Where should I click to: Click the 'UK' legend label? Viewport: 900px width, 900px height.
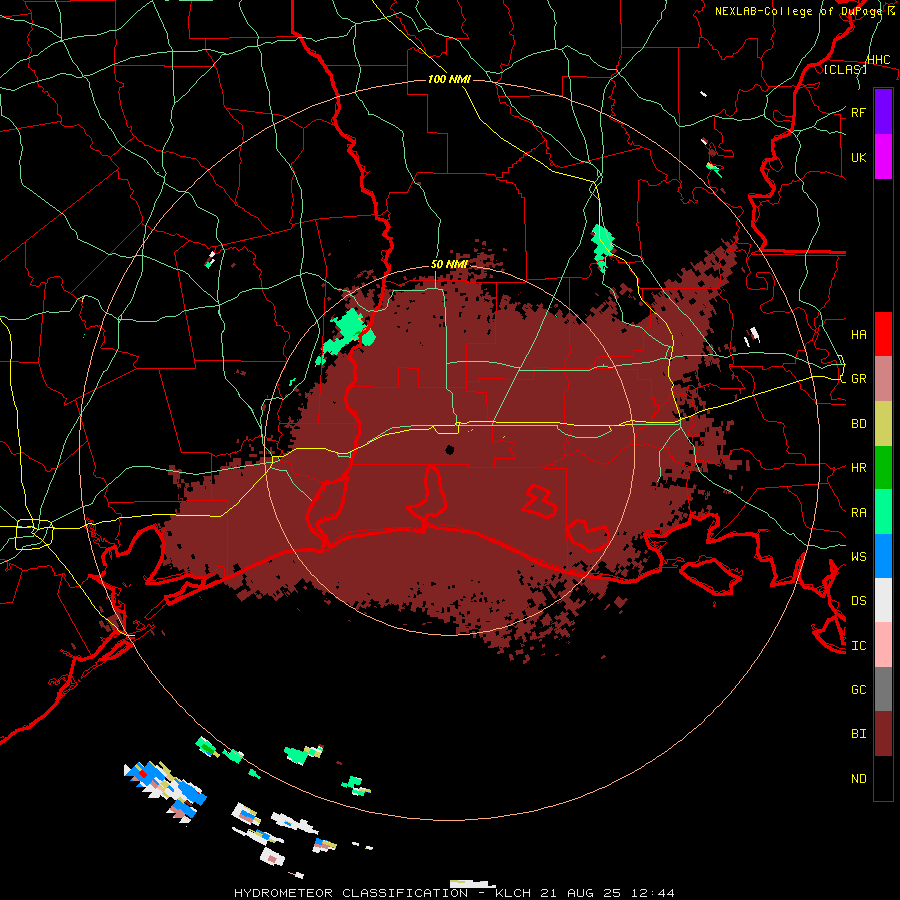pos(858,157)
